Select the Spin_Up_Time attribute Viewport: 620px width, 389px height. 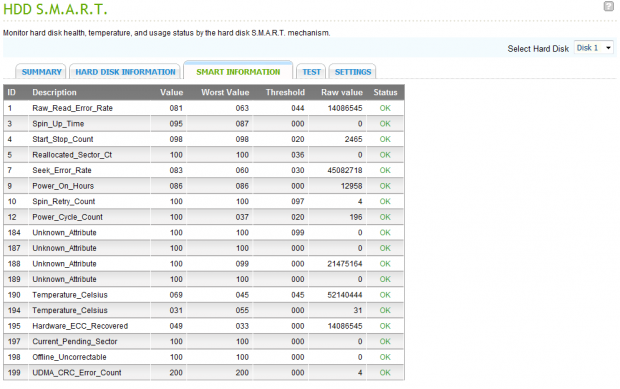pyautogui.click(x=58, y=124)
